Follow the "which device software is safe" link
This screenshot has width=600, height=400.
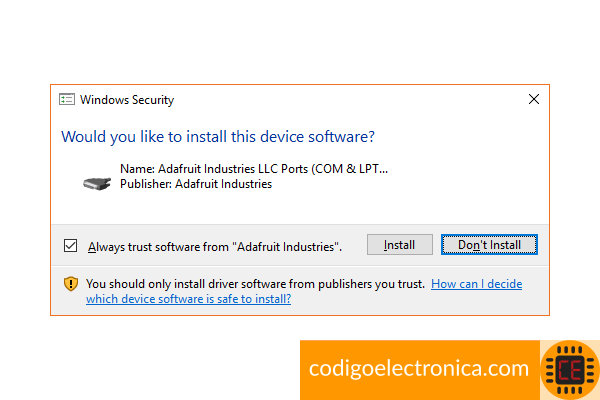tap(188, 299)
